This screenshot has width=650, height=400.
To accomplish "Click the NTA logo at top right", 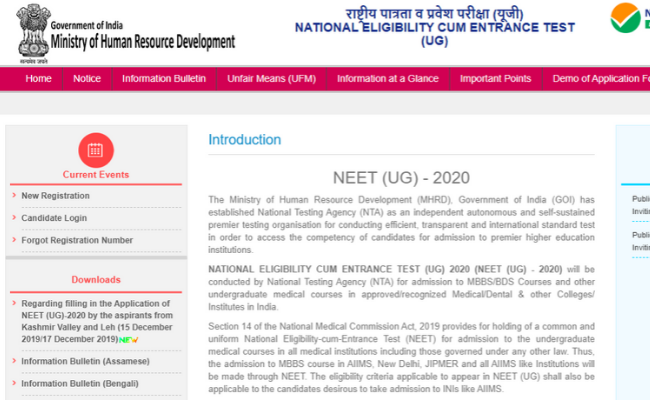I will tap(630, 20).
